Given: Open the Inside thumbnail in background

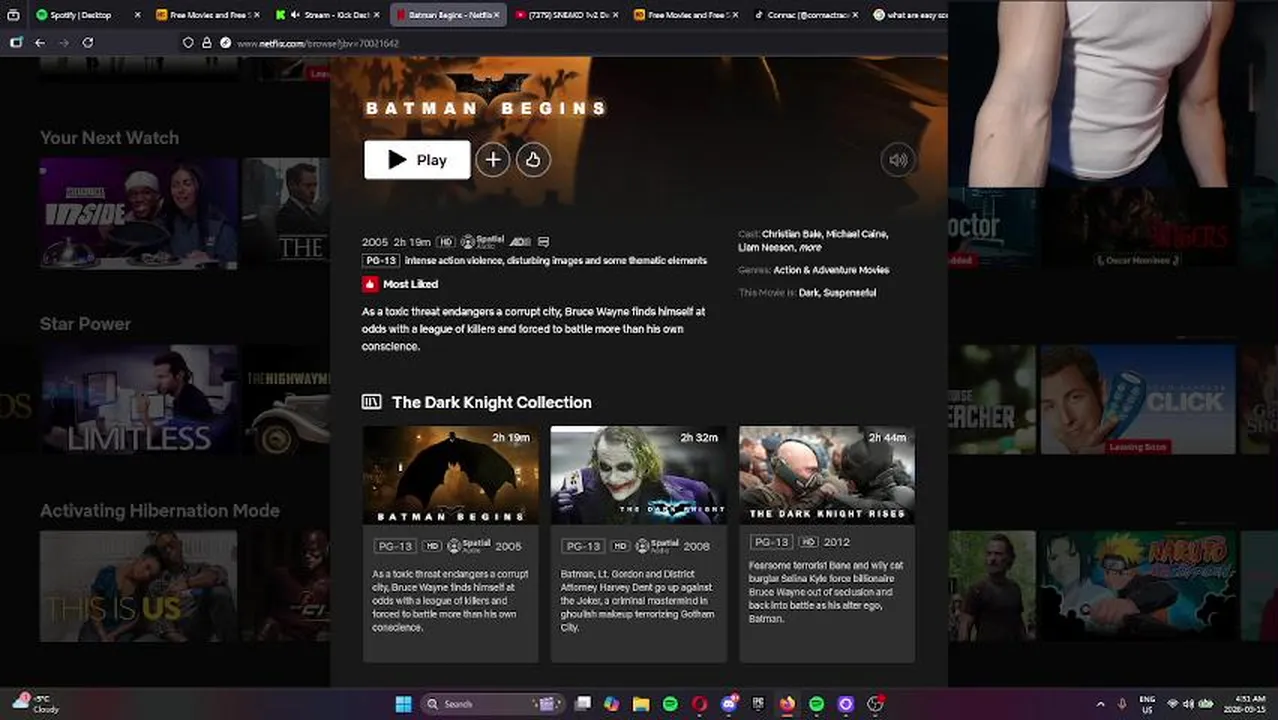Looking at the screenshot, I should [139, 213].
